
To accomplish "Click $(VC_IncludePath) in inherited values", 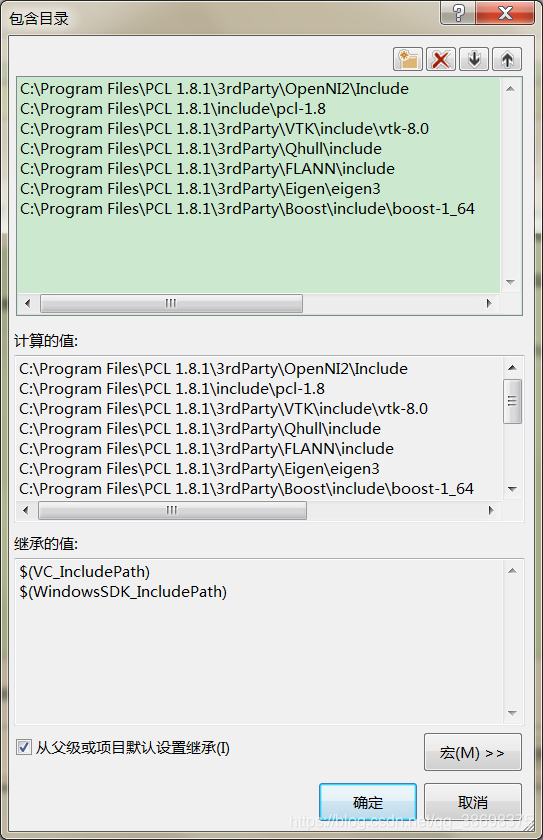I will [85, 572].
